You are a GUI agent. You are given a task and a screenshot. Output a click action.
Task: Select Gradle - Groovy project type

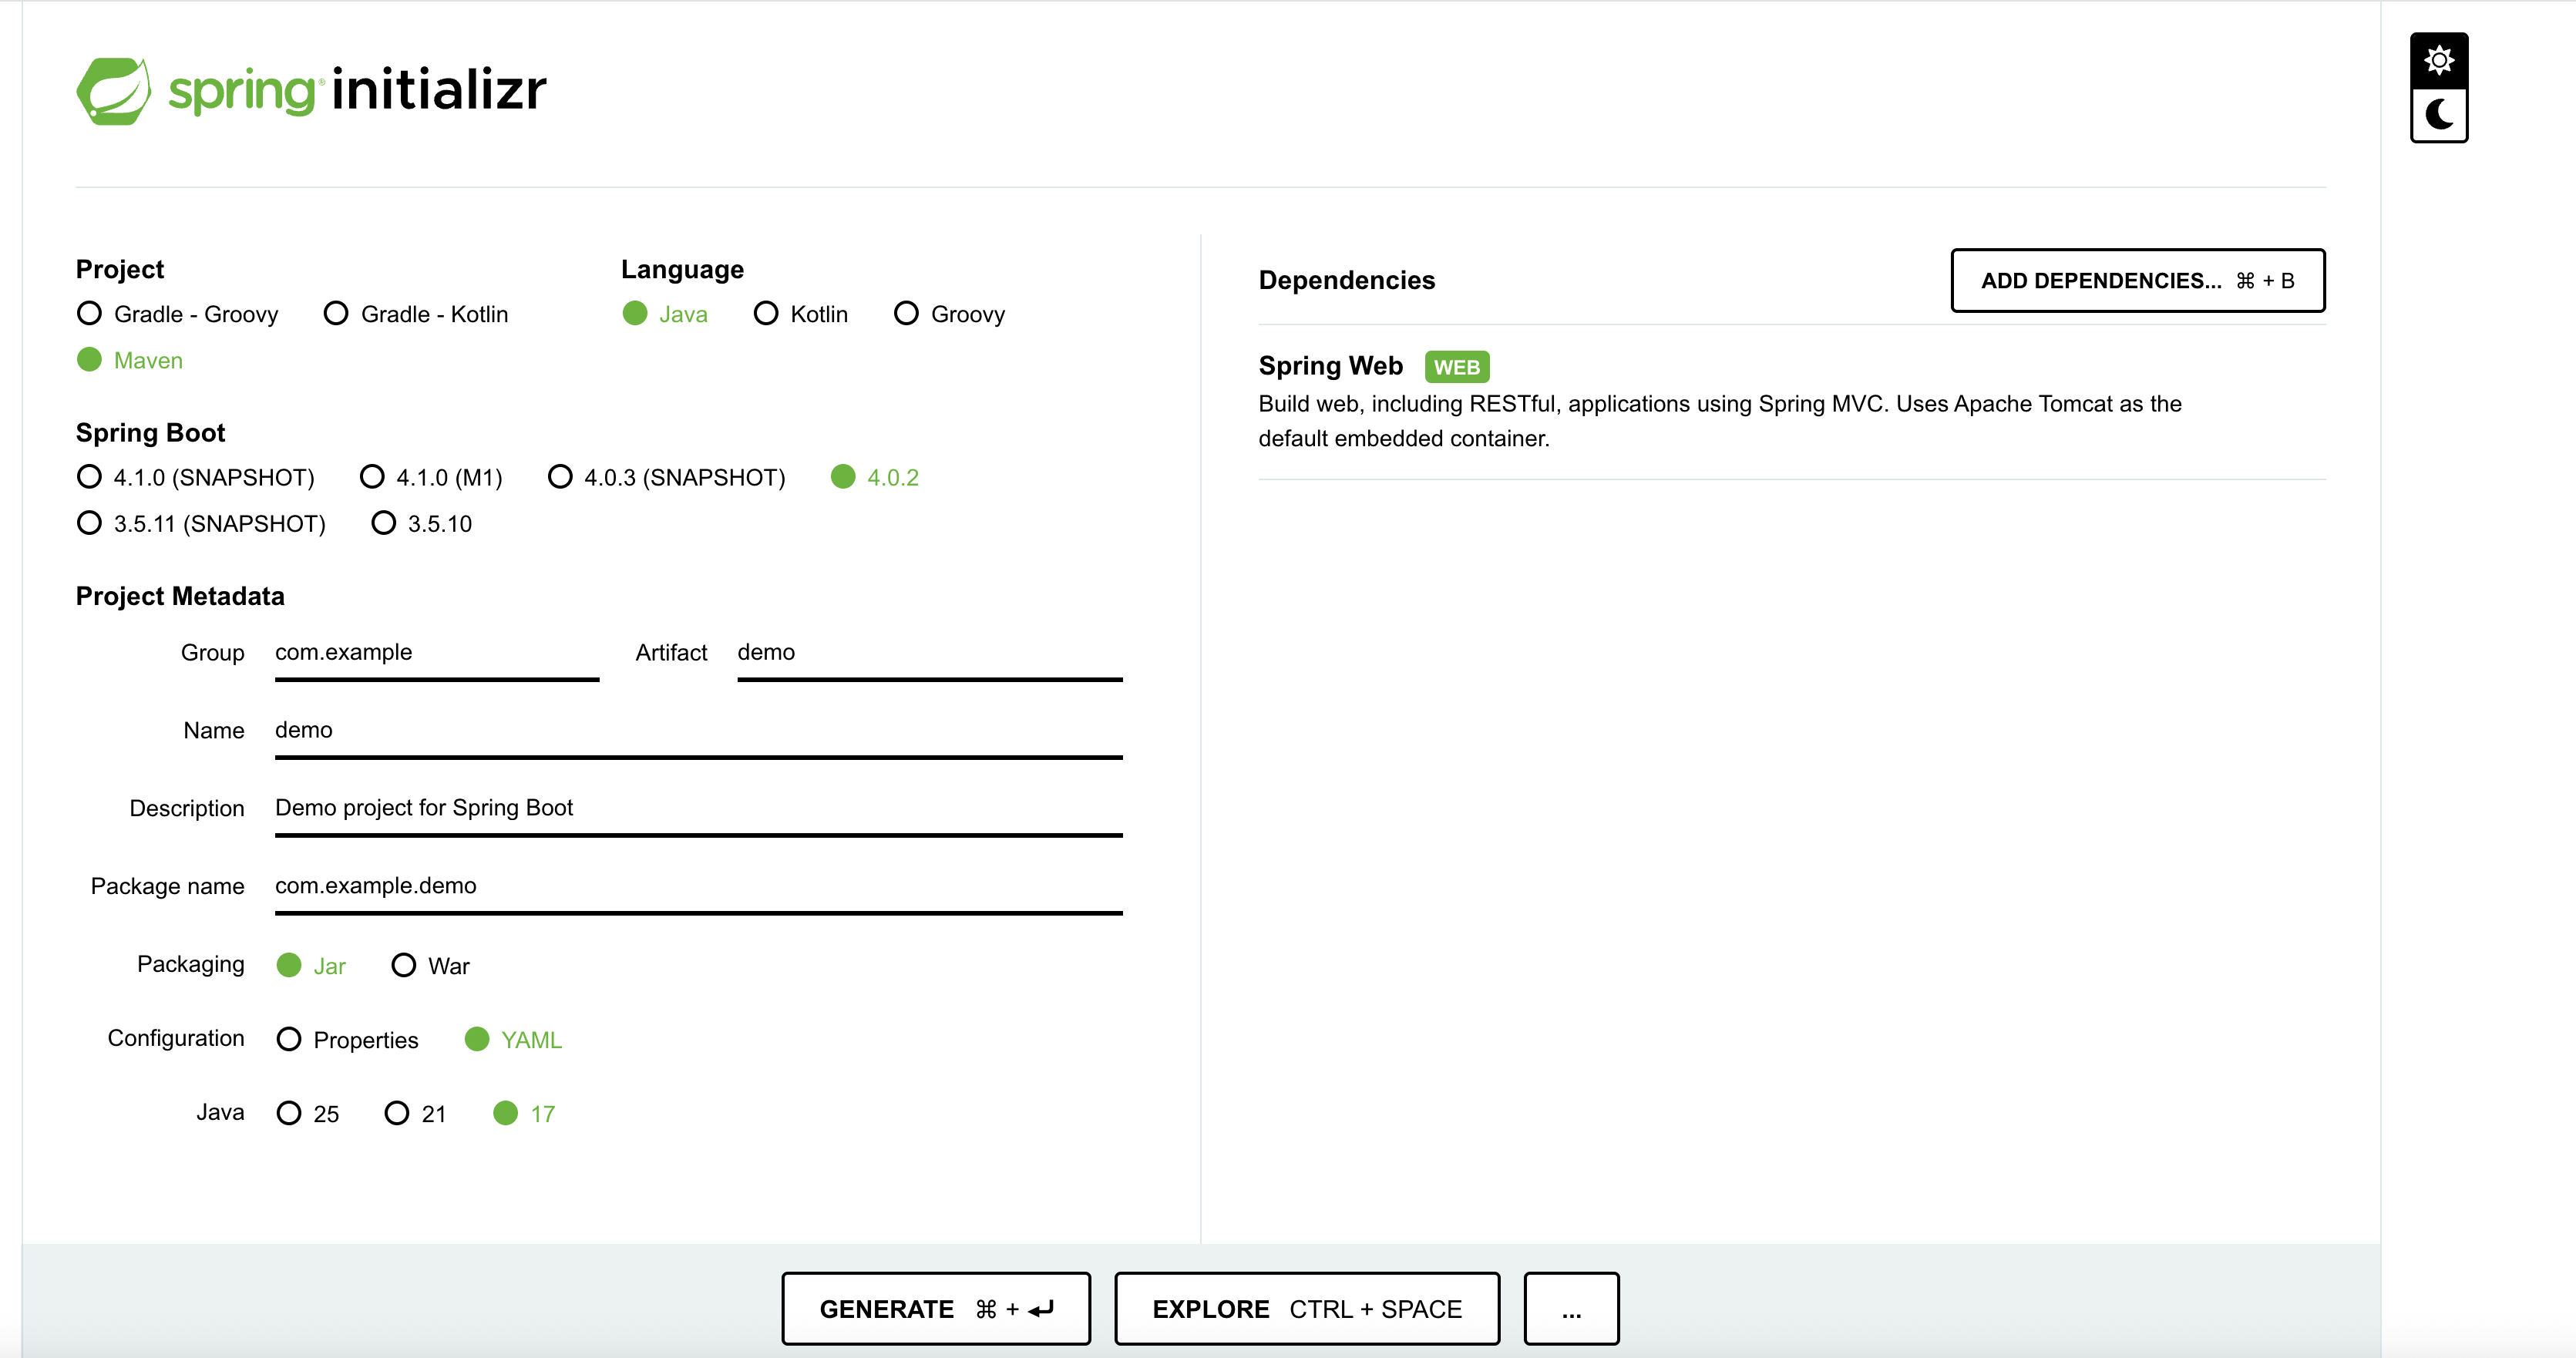pyautogui.click(x=177, y=314)
